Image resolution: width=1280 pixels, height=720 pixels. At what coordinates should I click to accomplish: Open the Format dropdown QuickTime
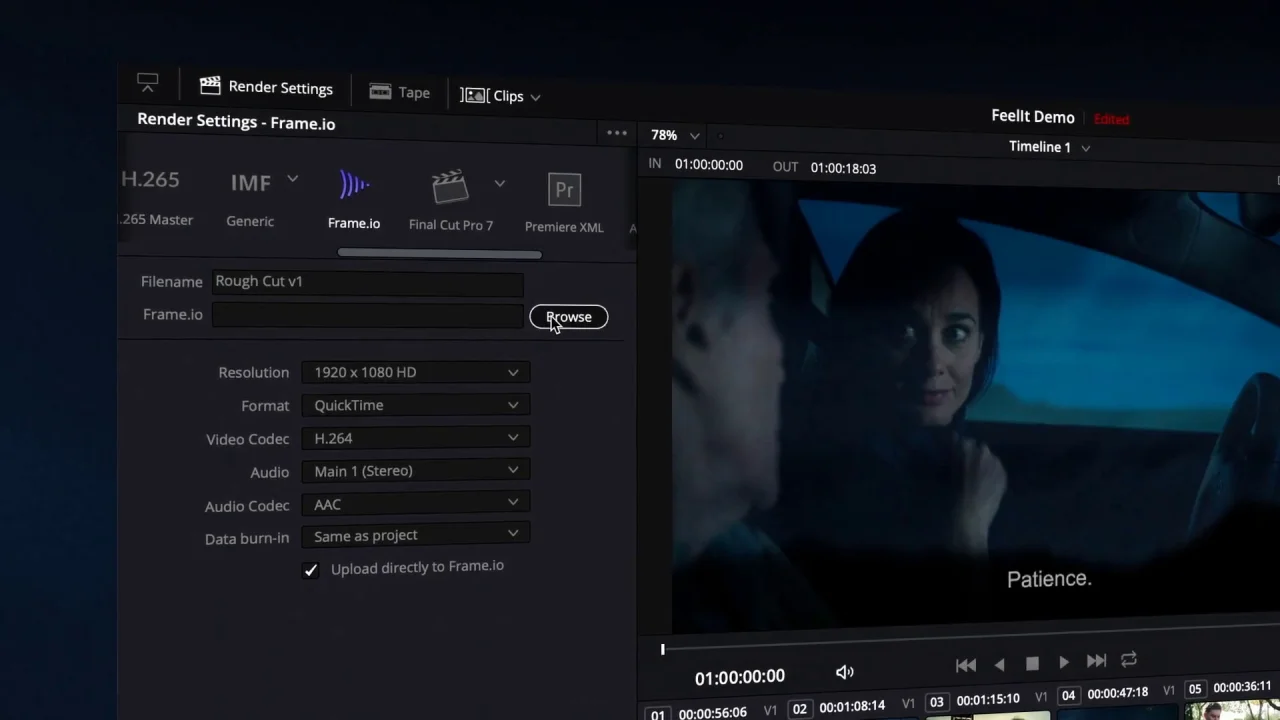(415, 405)
